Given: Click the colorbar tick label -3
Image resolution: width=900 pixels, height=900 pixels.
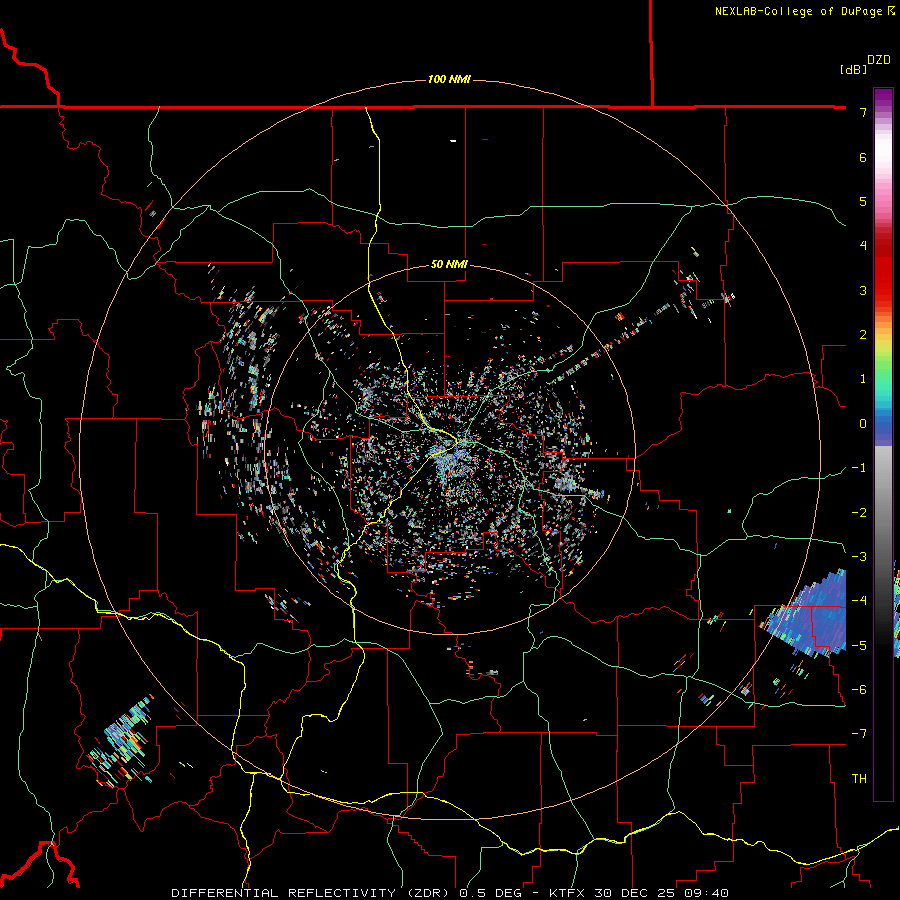Looking at the screenshot, I should click(859, 557).
